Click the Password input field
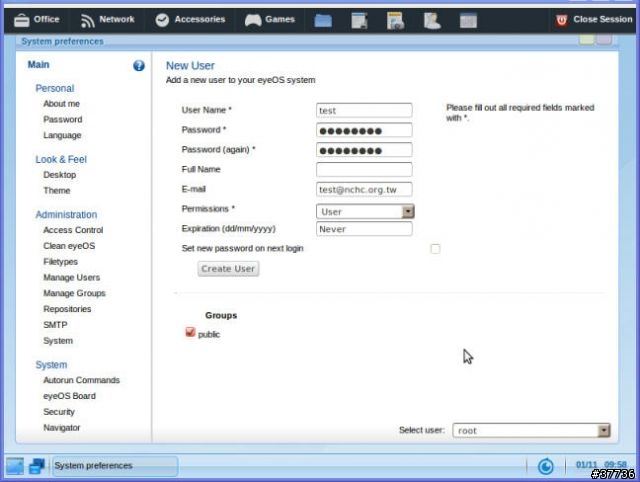This screenshot has height=482, width=640. pyautogui.click(x=364, y=130)
